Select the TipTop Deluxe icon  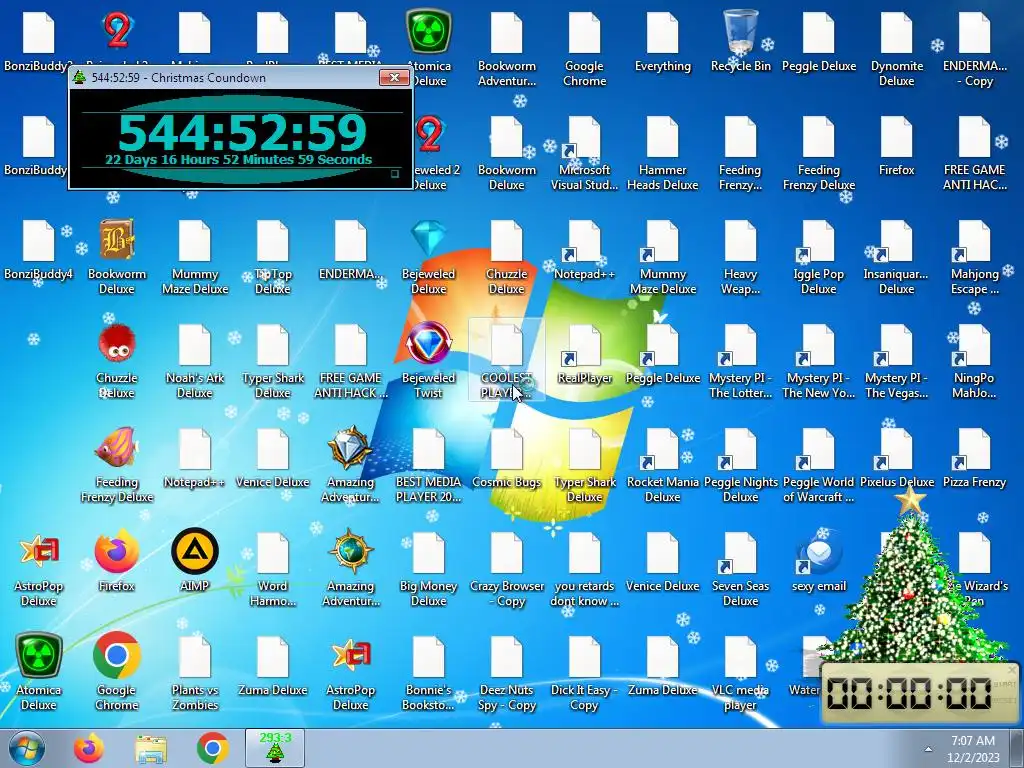point(273,257)
